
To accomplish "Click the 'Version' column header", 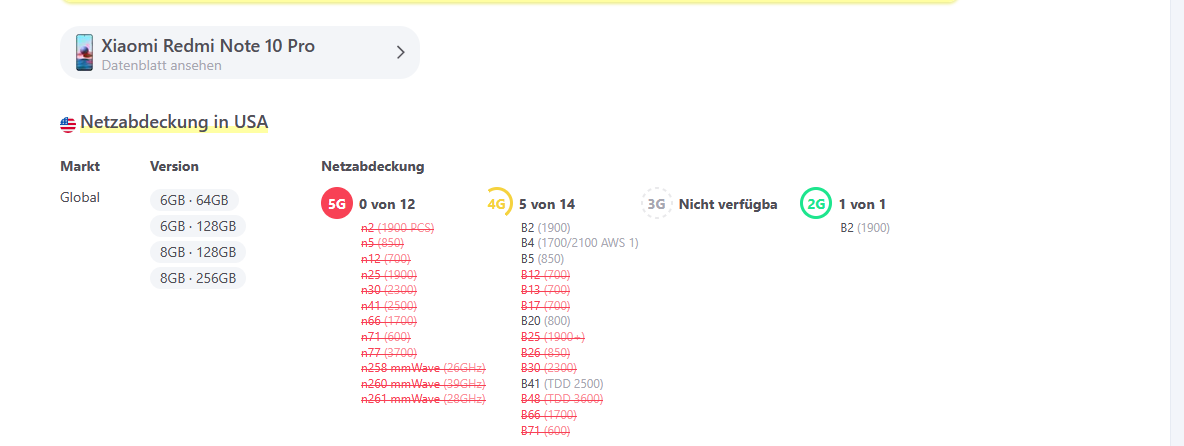I will 174,166.
